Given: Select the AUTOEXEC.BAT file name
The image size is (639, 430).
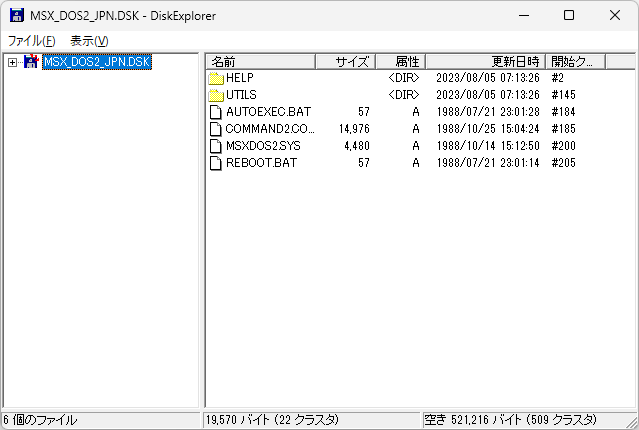Looking at the screenshot, I should point(269,112).
